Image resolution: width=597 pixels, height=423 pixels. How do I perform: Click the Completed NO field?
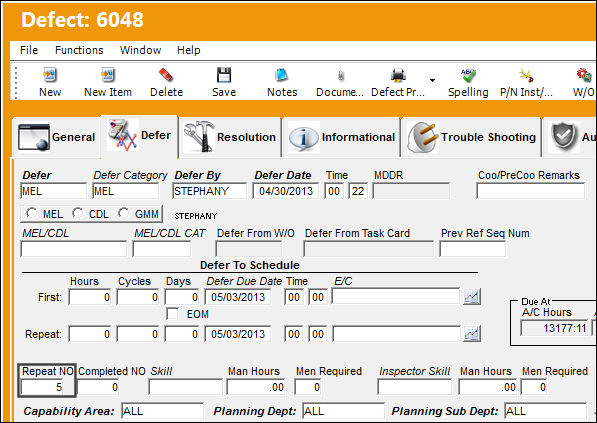(99, 387)
